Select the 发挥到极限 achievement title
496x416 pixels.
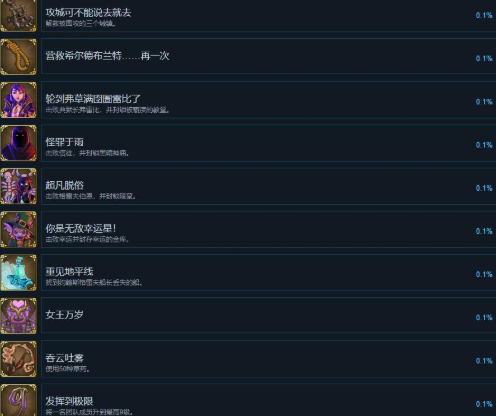coord(69,401)
